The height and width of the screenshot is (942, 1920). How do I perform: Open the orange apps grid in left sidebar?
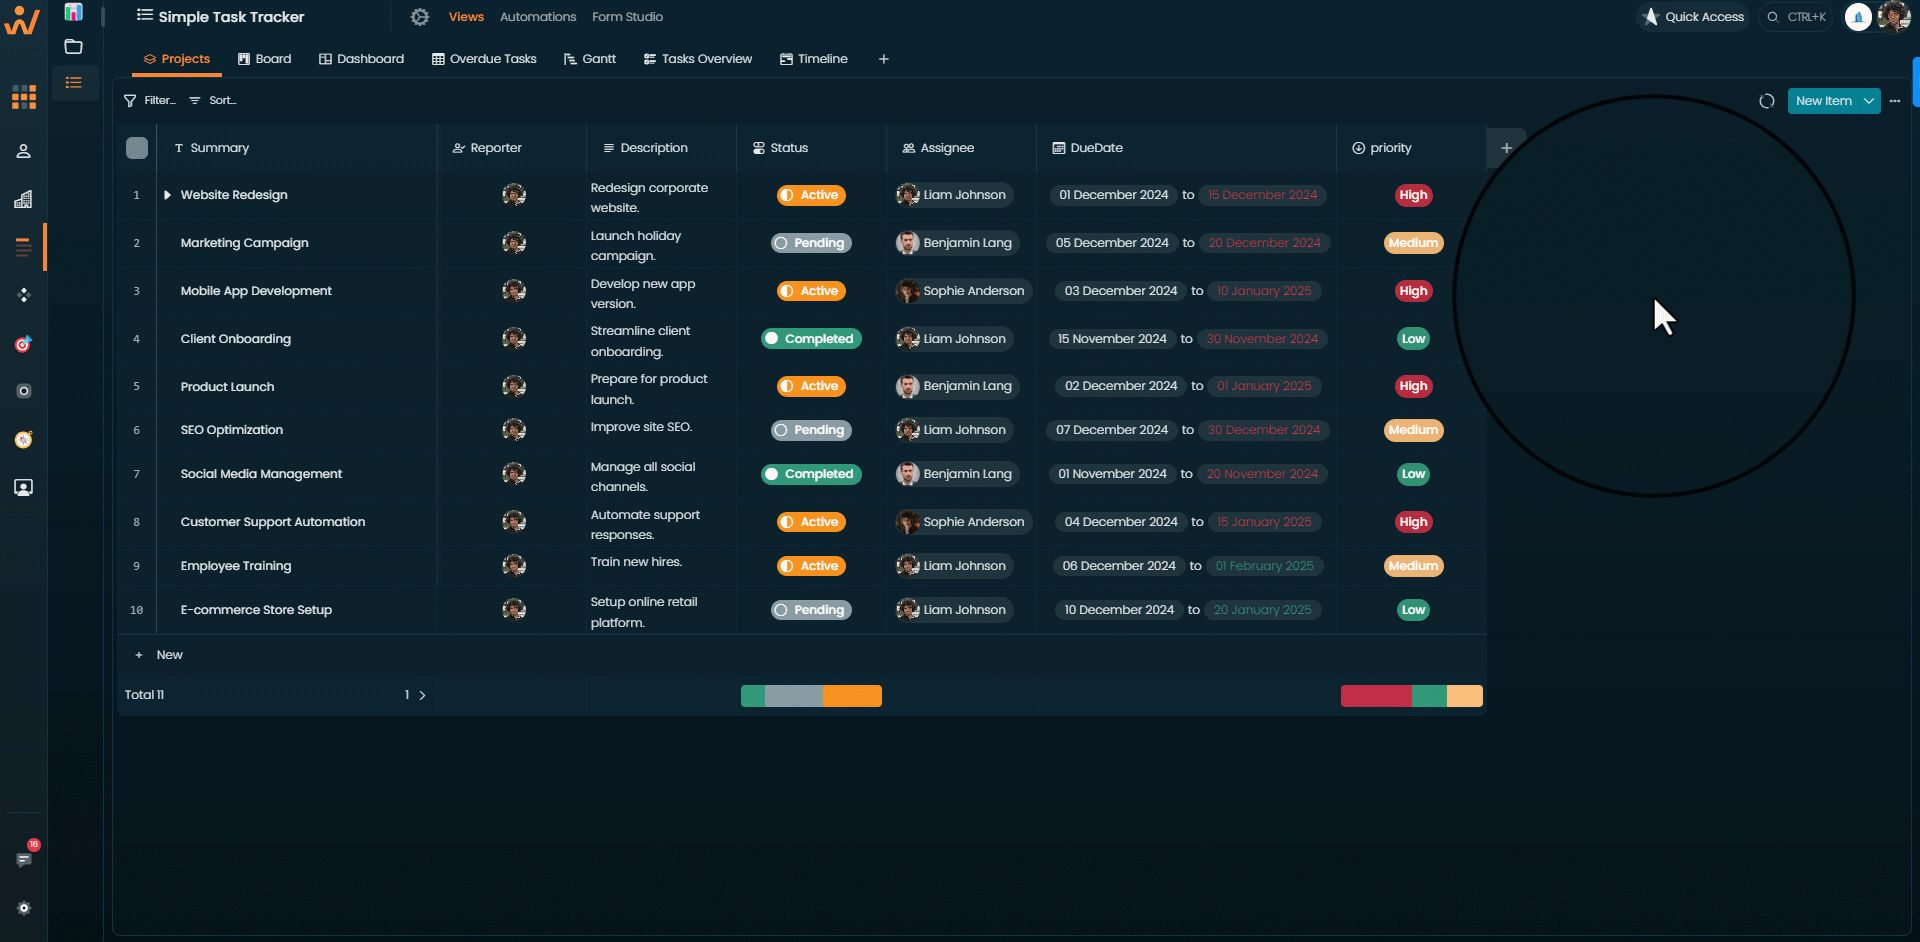click(x=24, y=97)
